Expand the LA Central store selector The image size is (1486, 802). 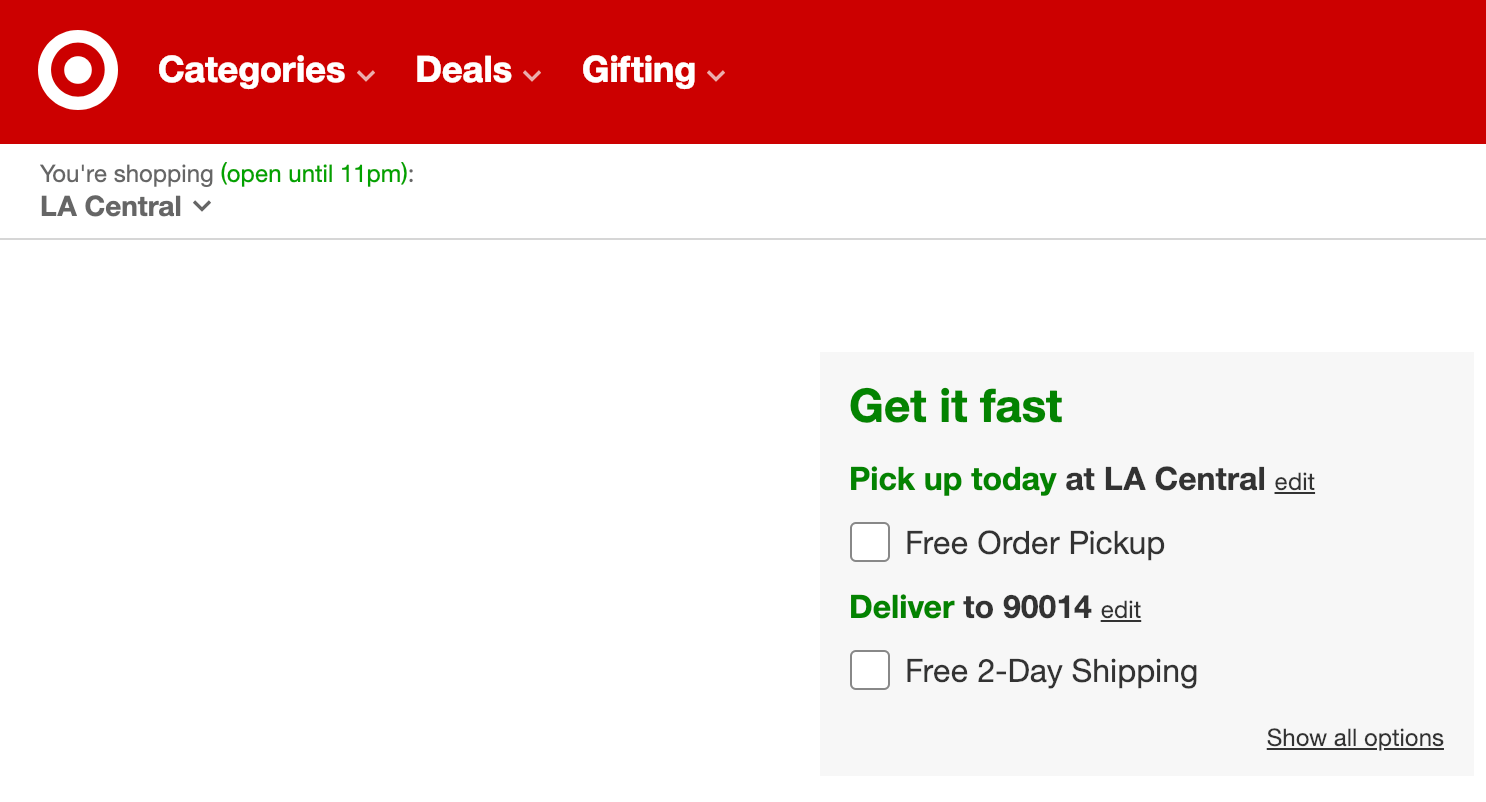pyautogui.click(x=111, y=207)
